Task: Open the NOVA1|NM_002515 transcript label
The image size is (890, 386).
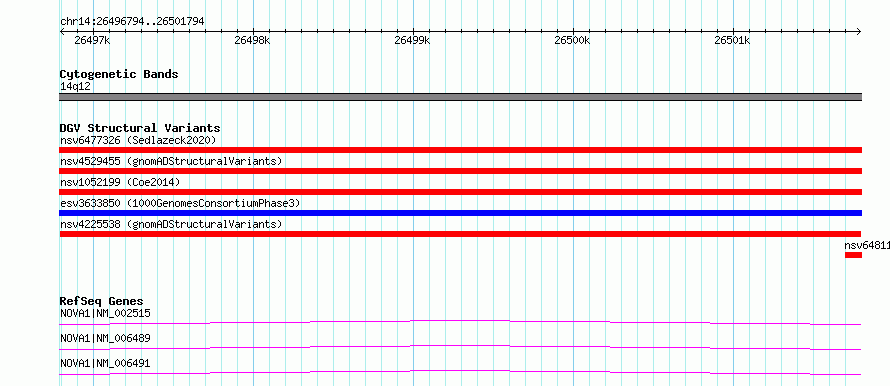Action: 105,313
